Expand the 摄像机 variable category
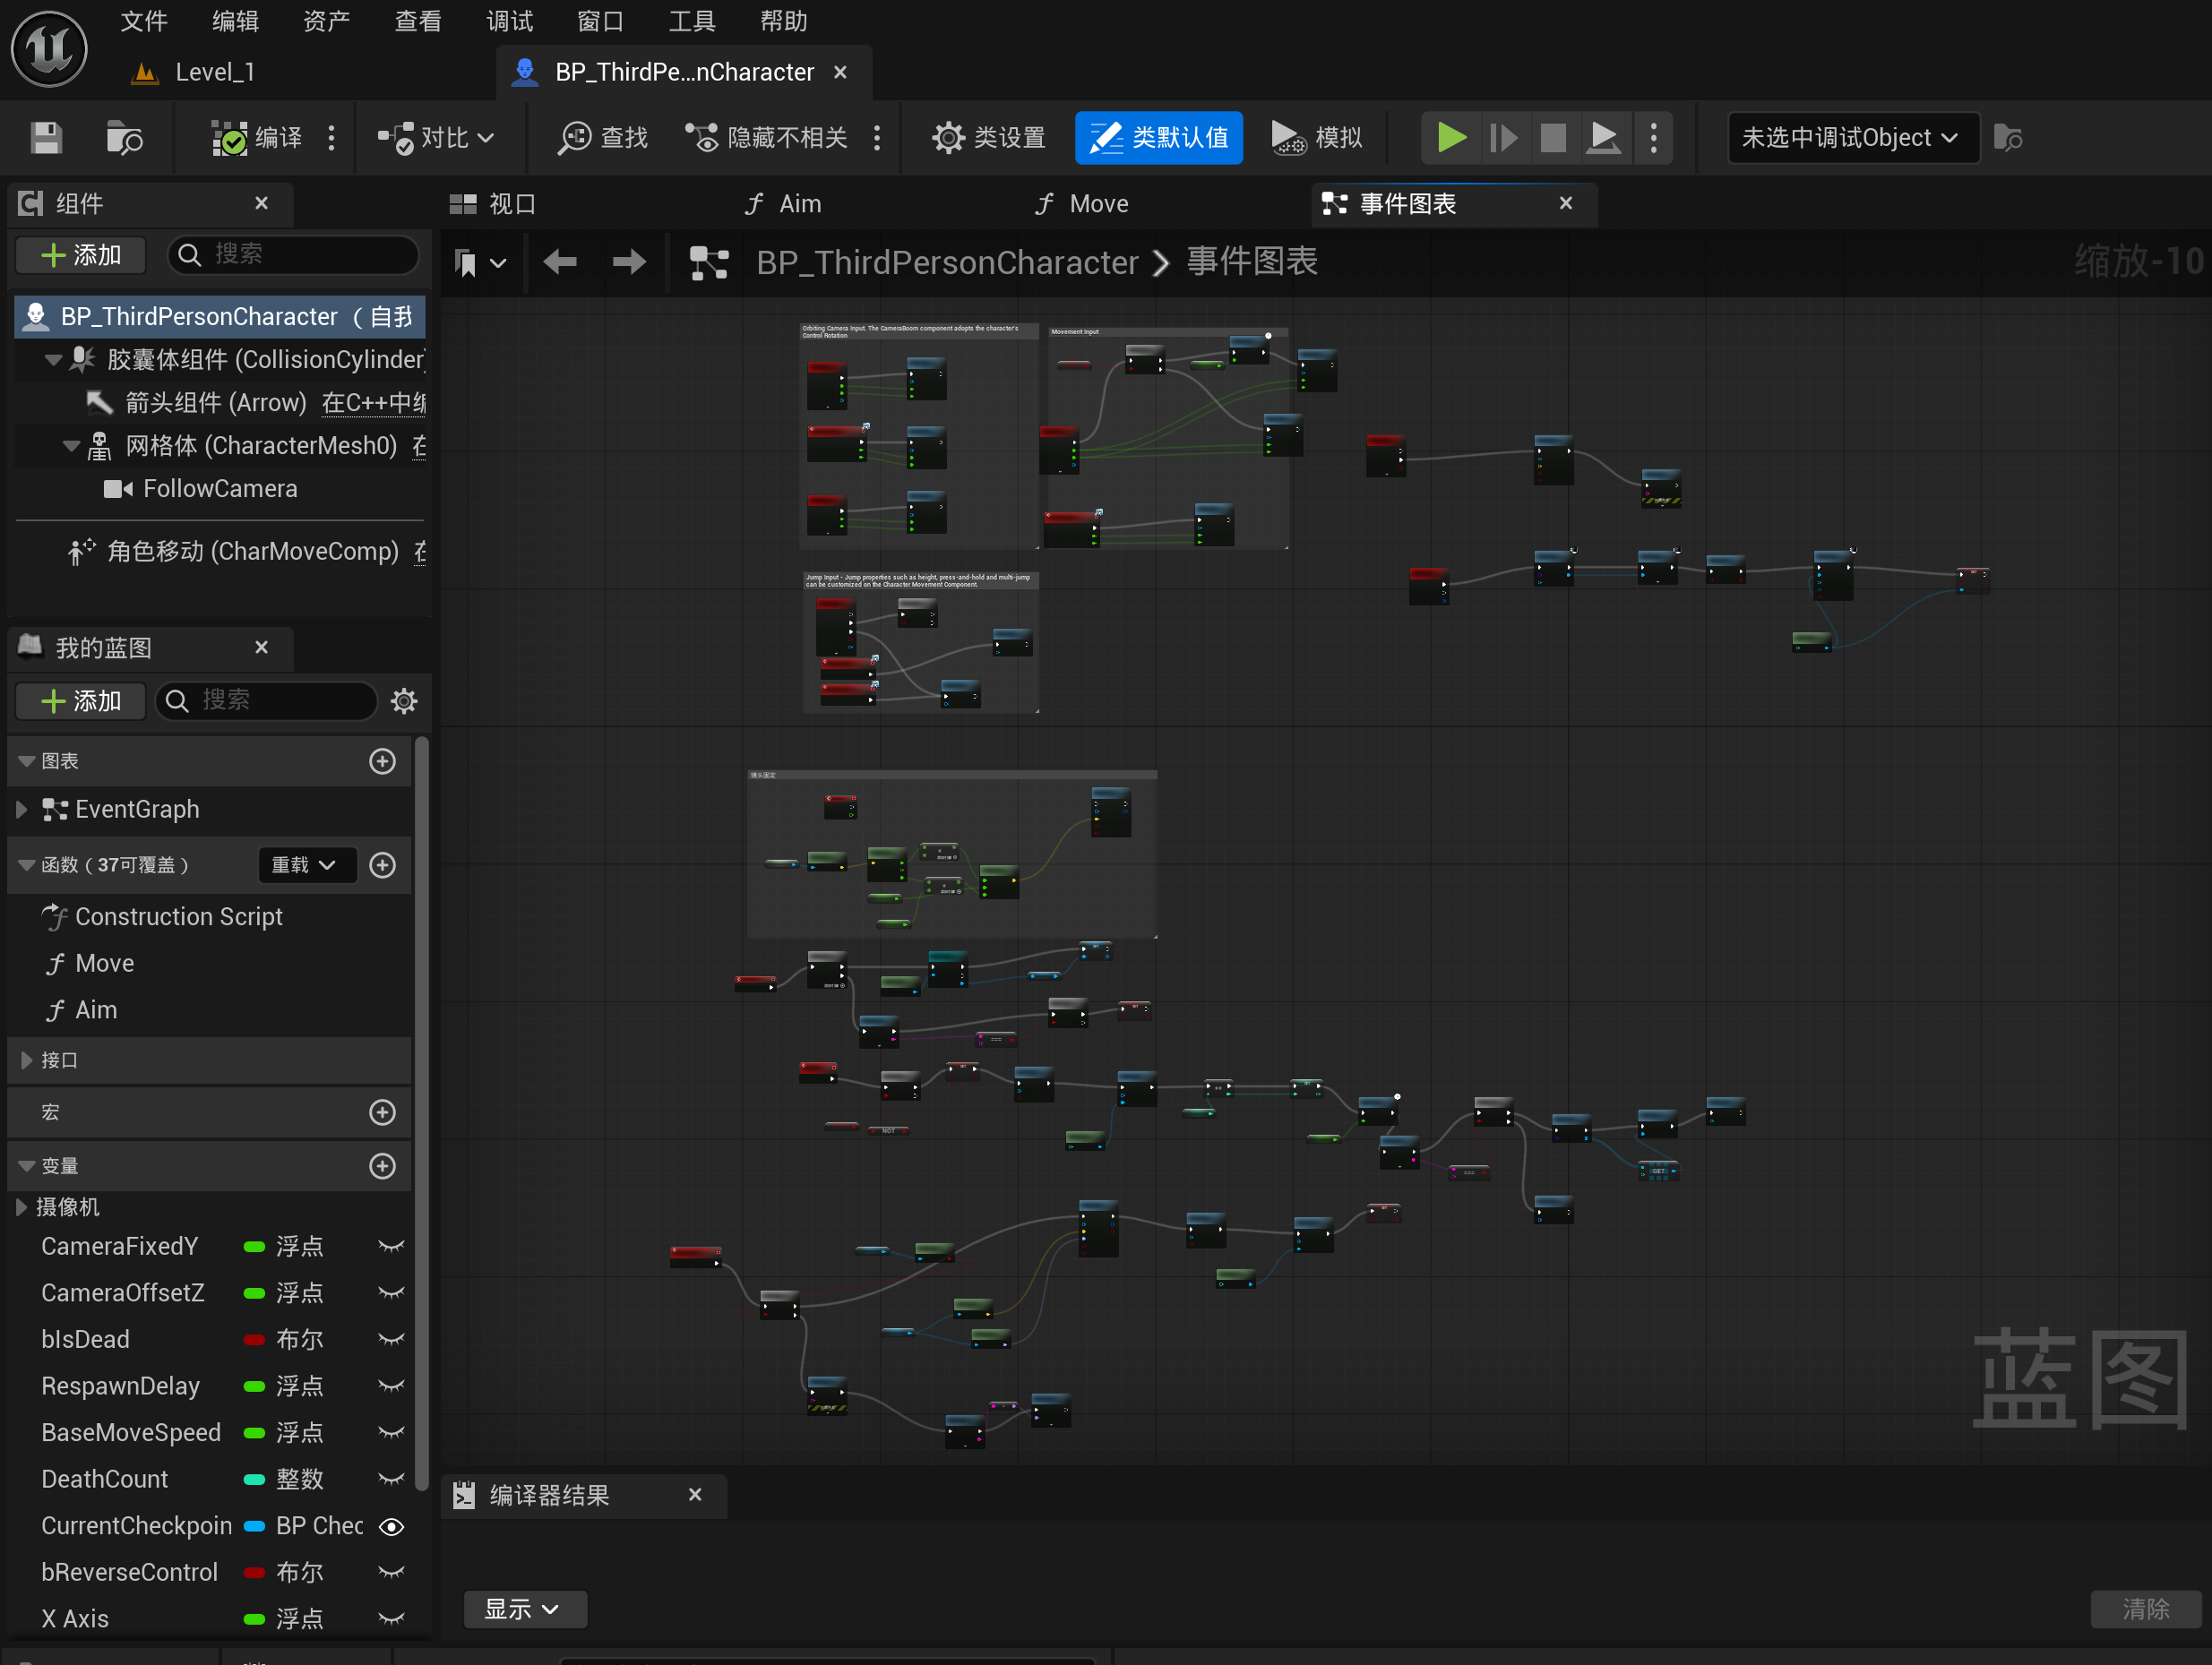This screenshot has height=1665, width=2212. pyautogui.click(x=22, y=1207)
